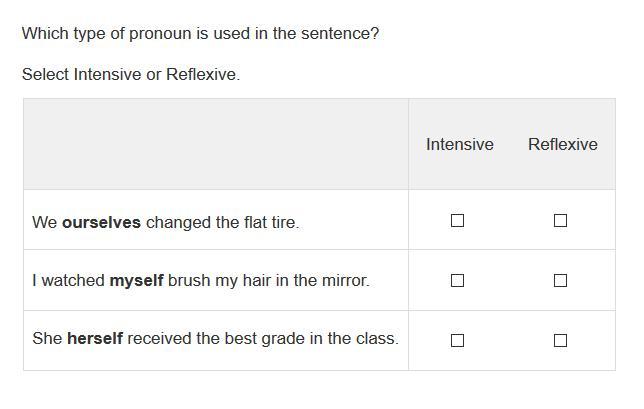The image size is (644, 409).
Task: Select the 'brush my hair in the mirror' text
Action: click(268, 281)
